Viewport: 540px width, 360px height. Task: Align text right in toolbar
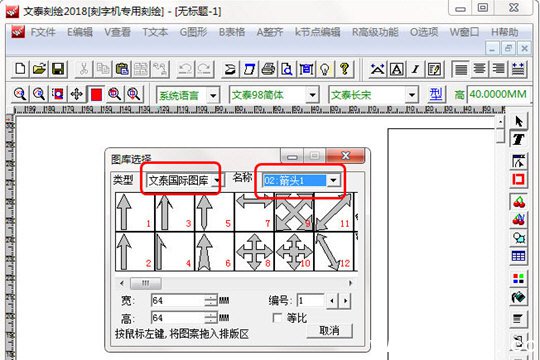tap(498, 69)
